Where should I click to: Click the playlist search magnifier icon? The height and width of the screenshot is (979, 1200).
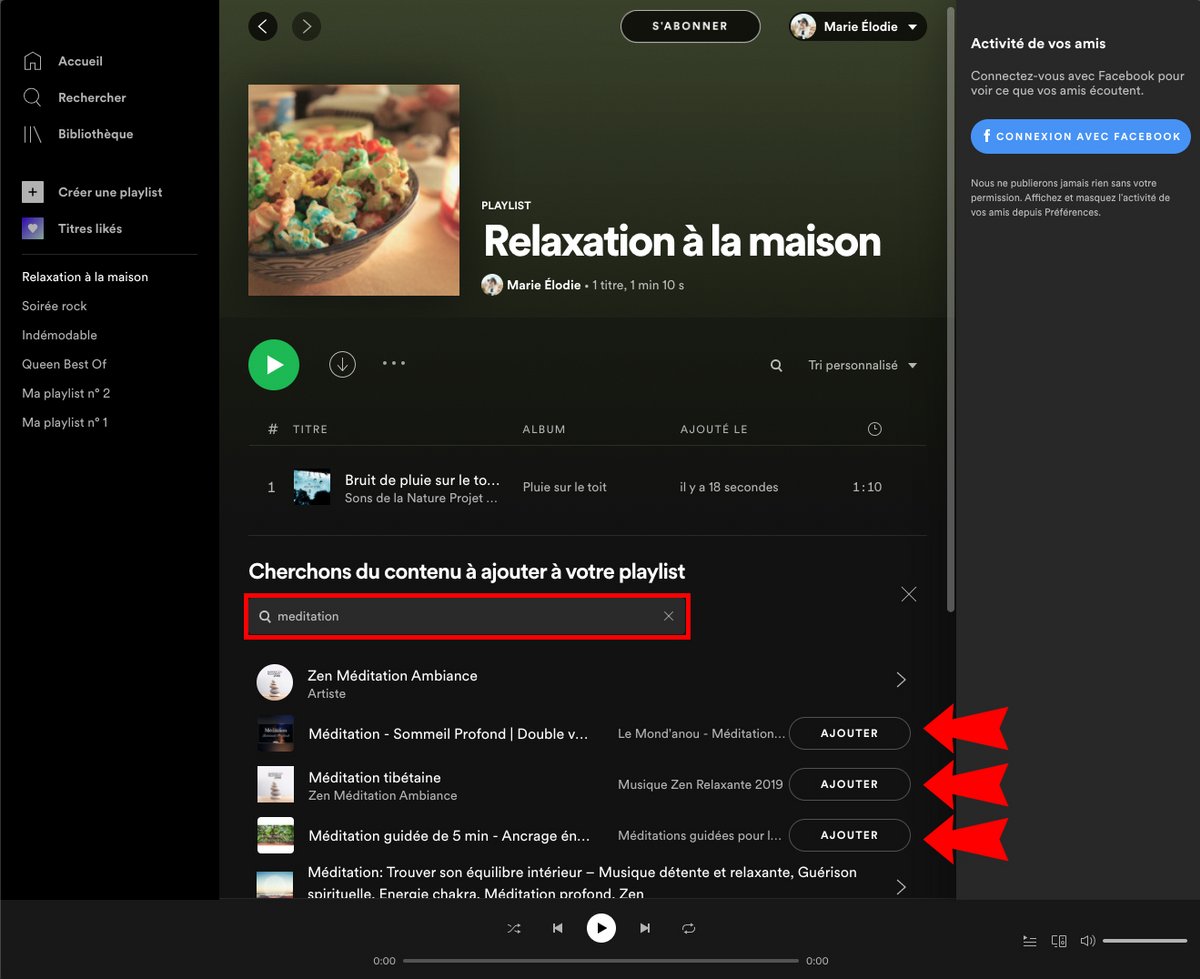(776, 366)
